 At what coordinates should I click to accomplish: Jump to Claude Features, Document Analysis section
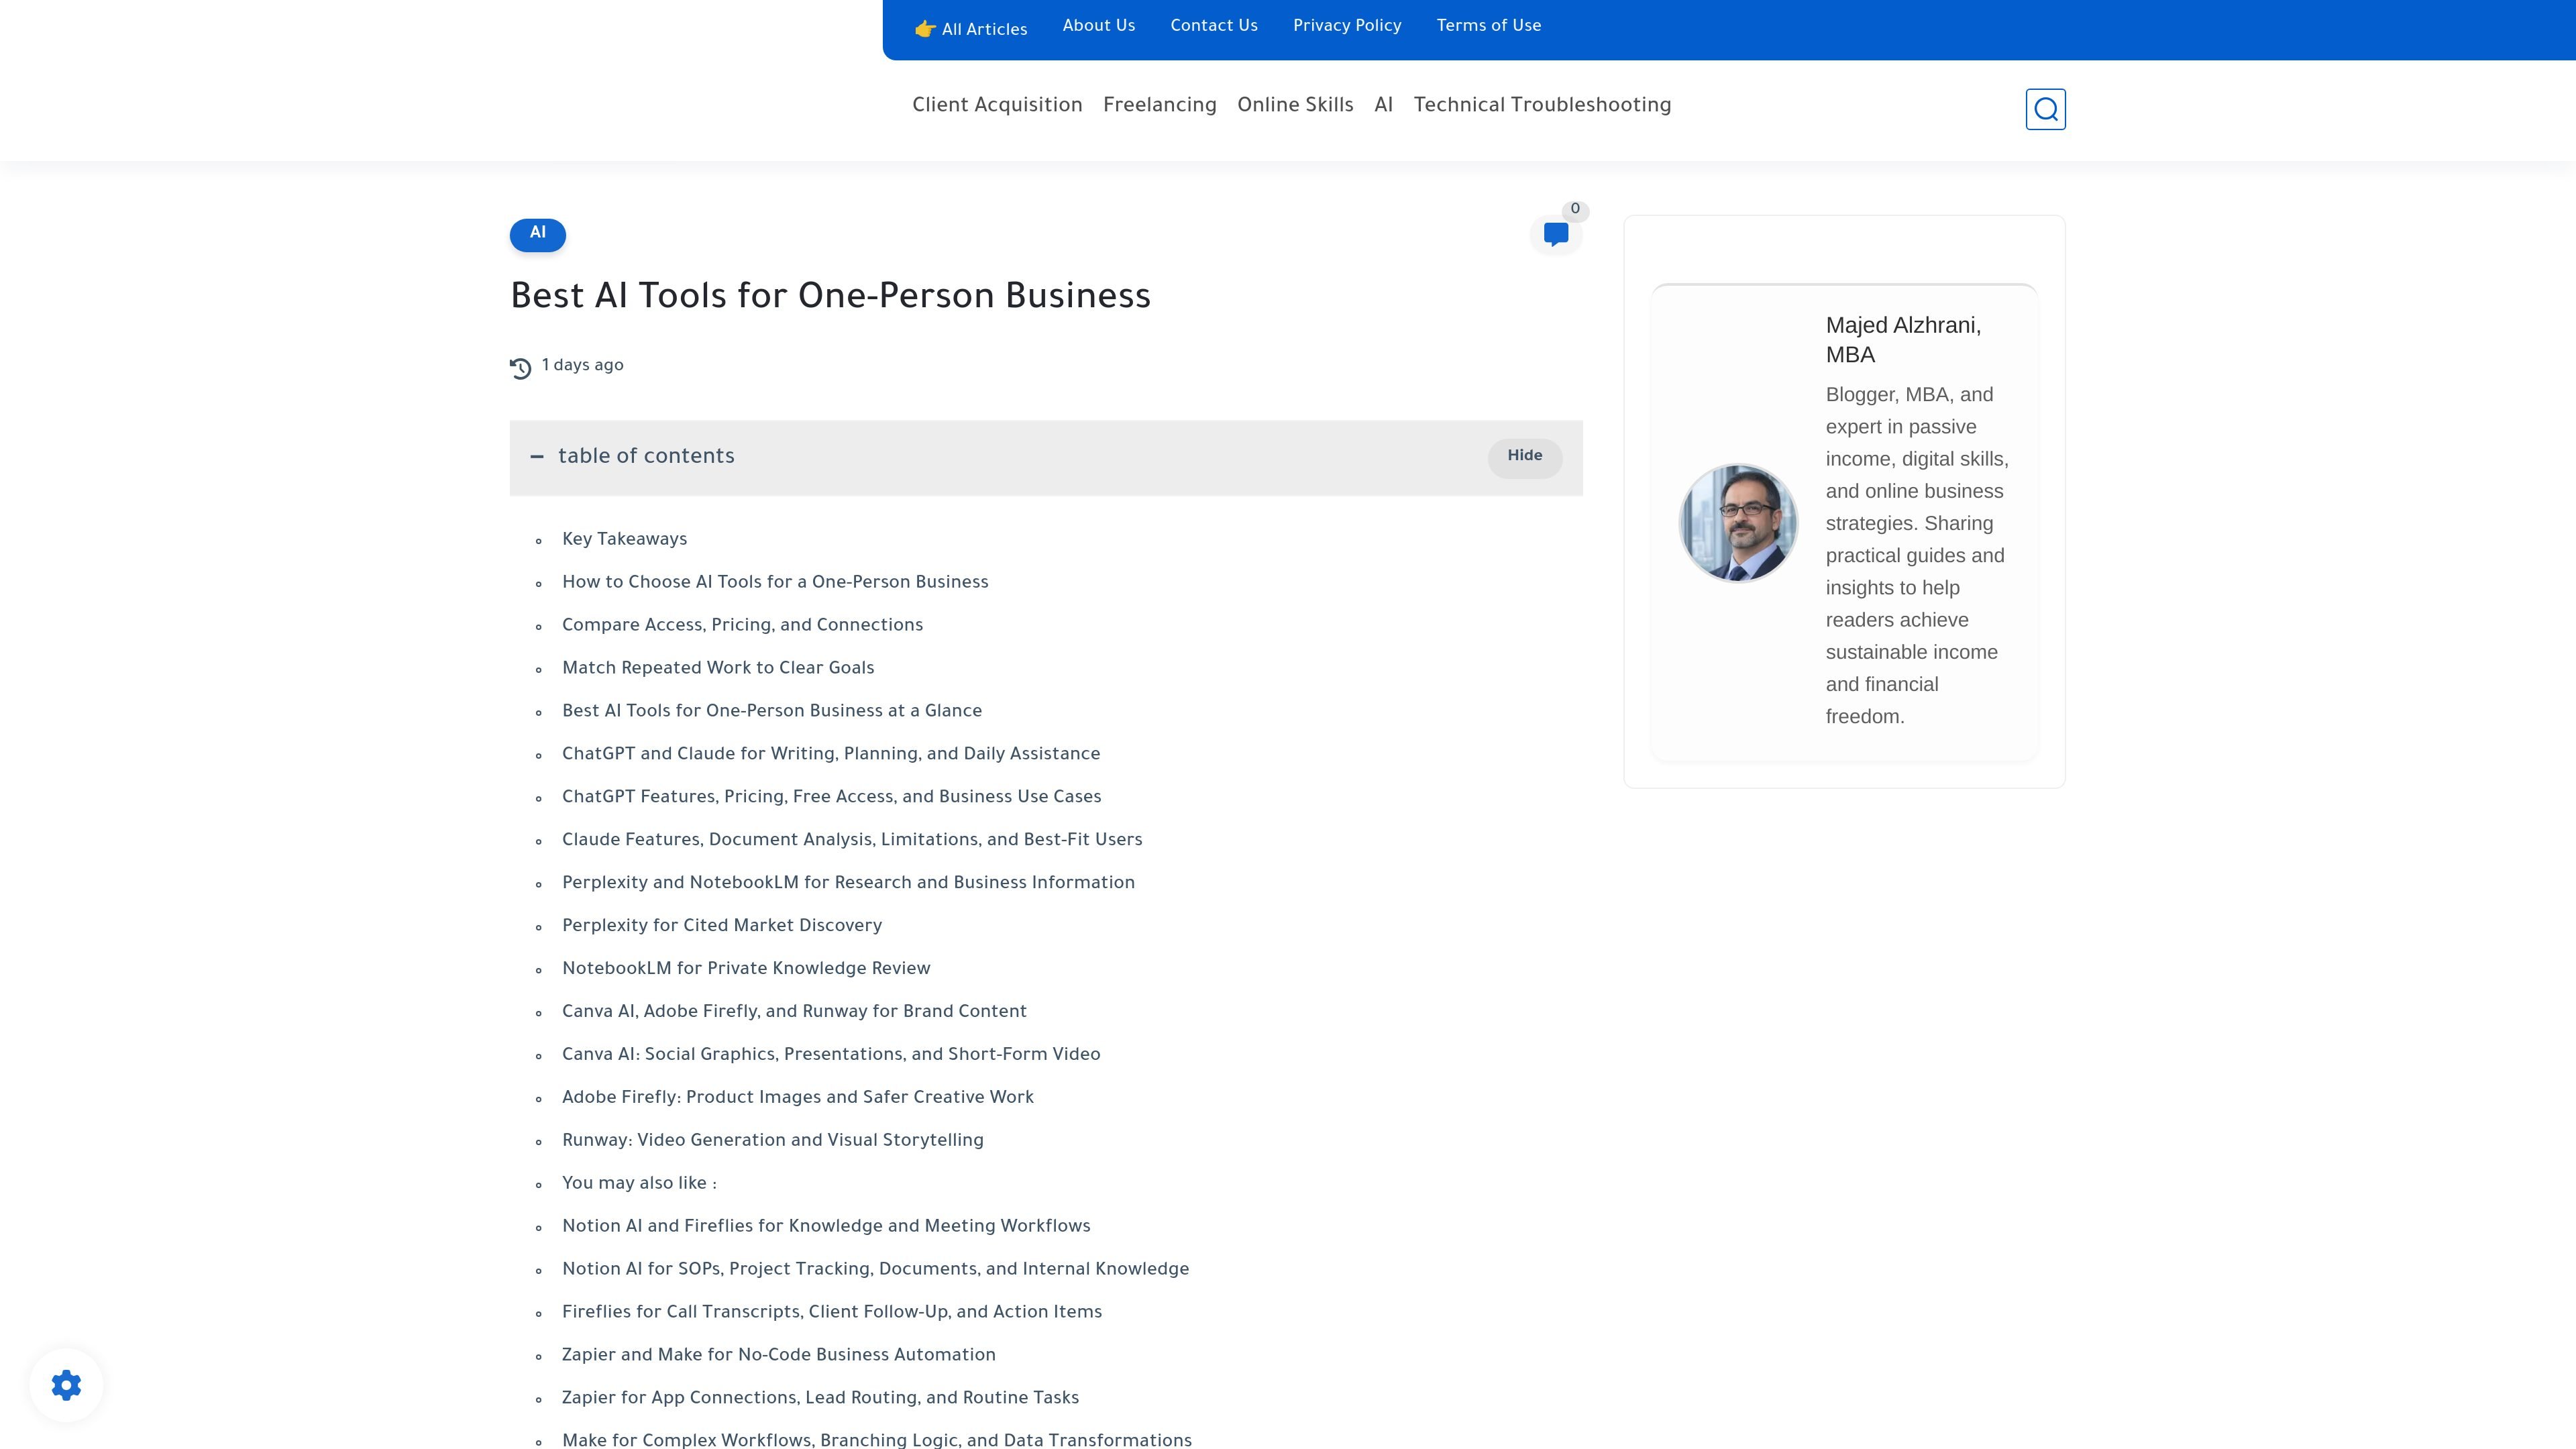coord(852,840)
